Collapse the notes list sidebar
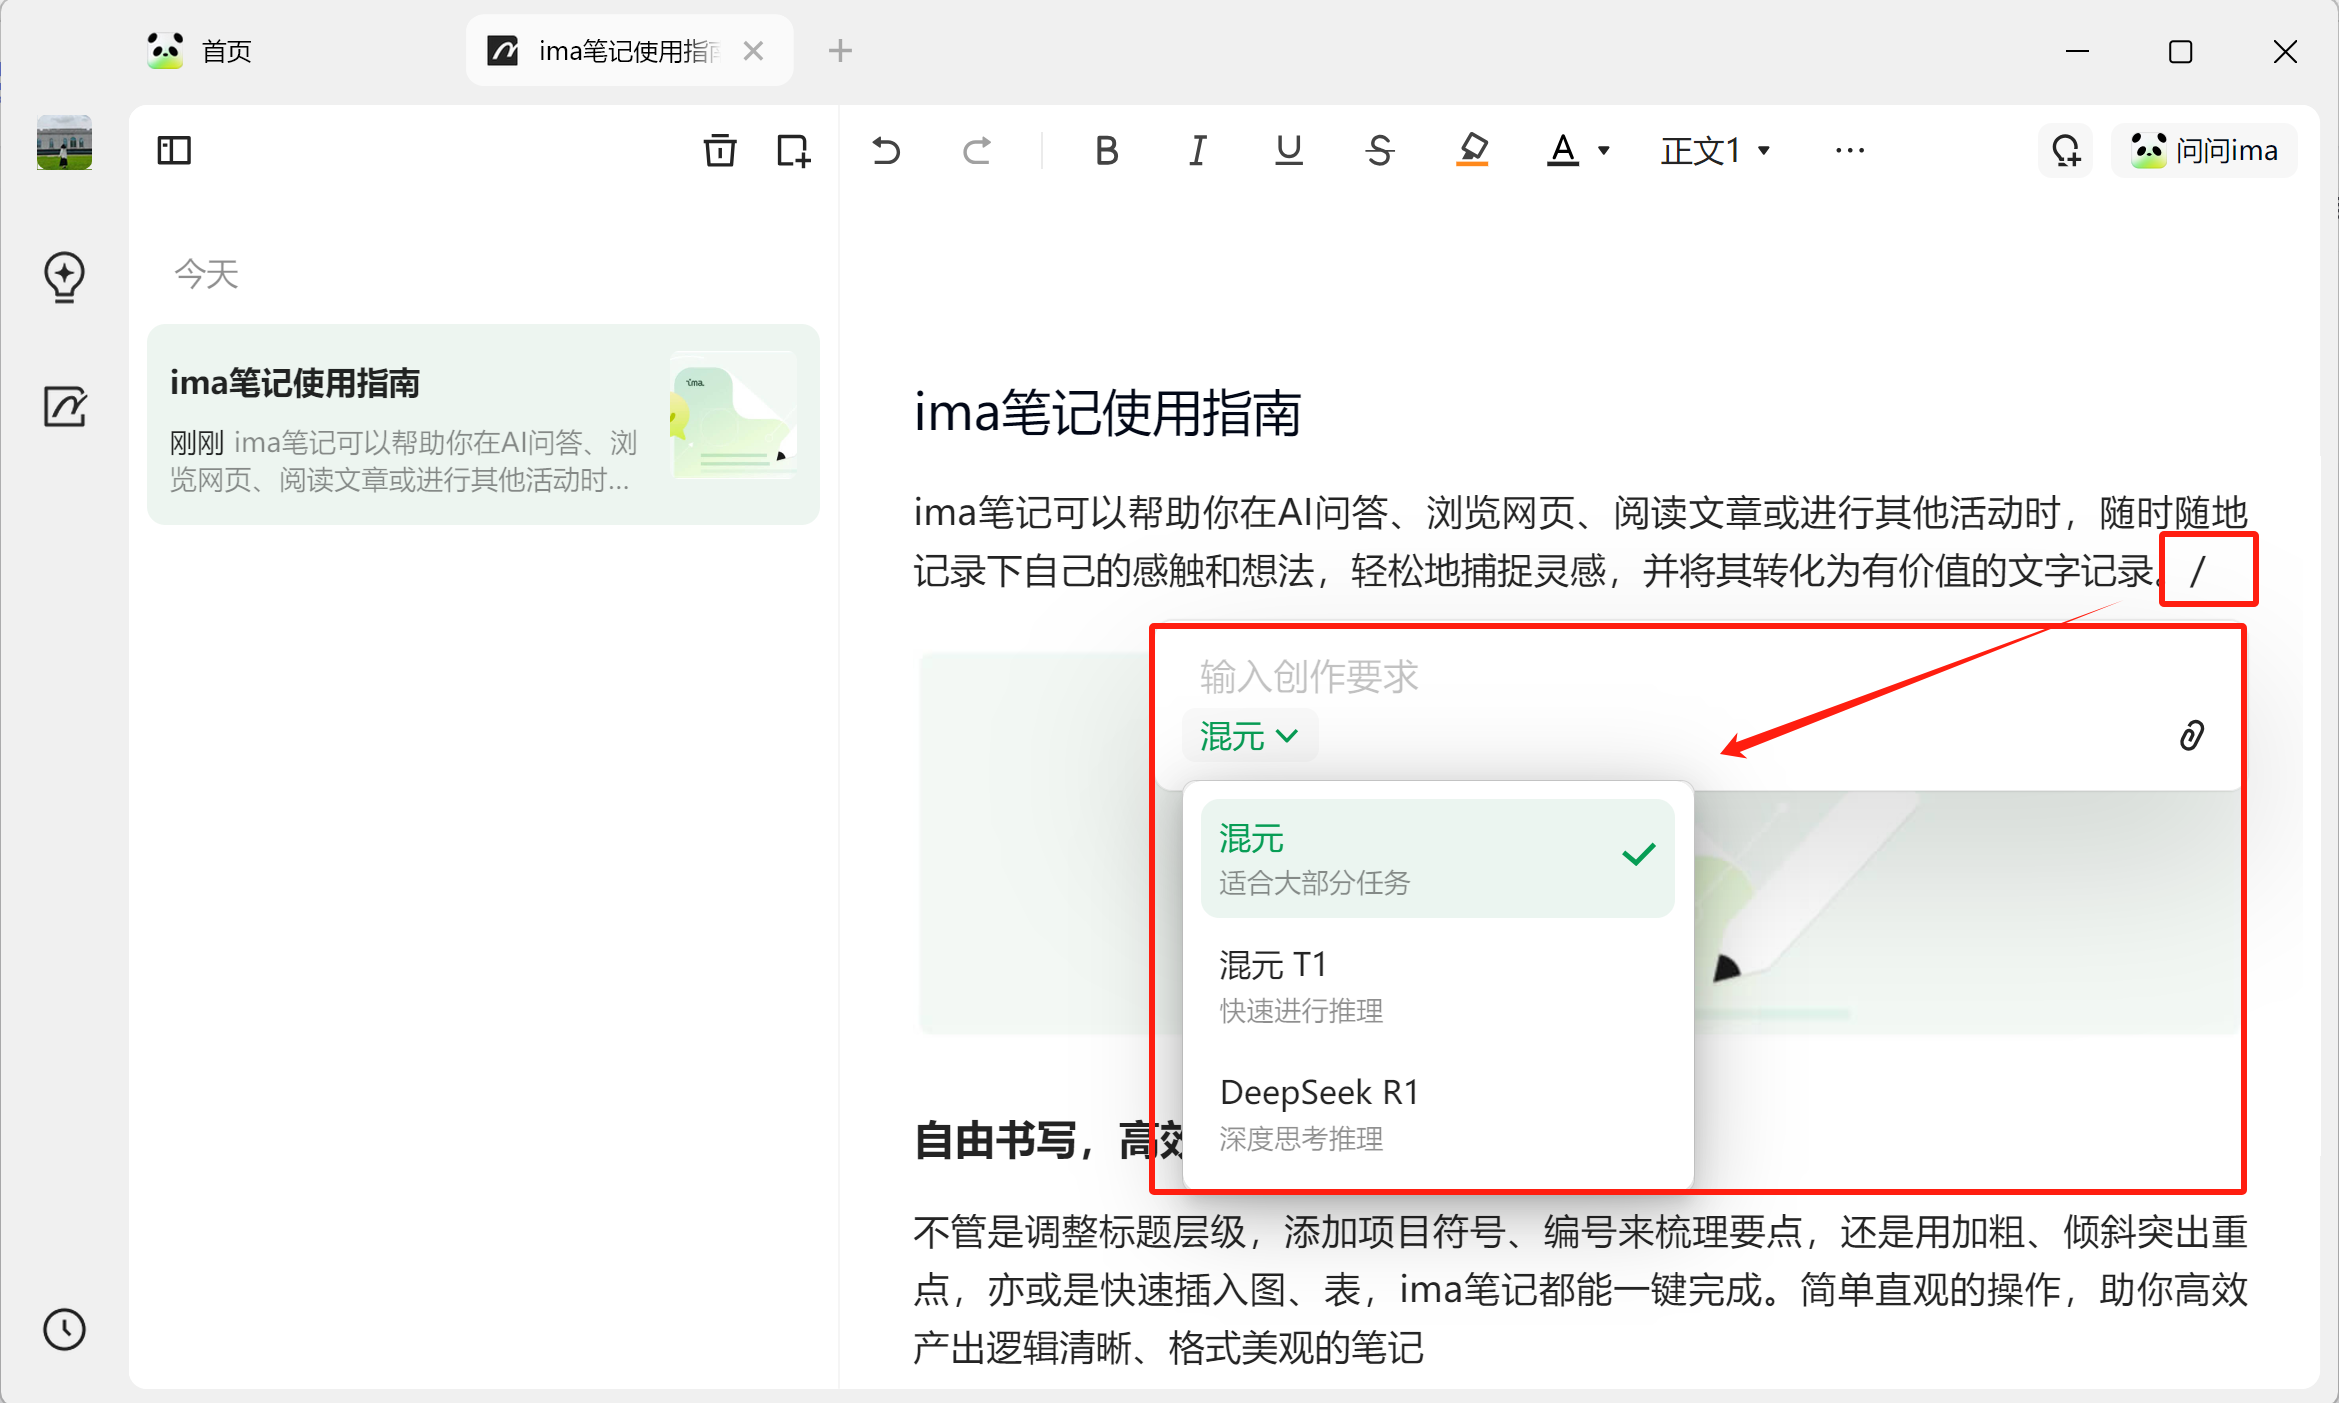This screenshot has height=1403, width=2339. coord(173,151)
